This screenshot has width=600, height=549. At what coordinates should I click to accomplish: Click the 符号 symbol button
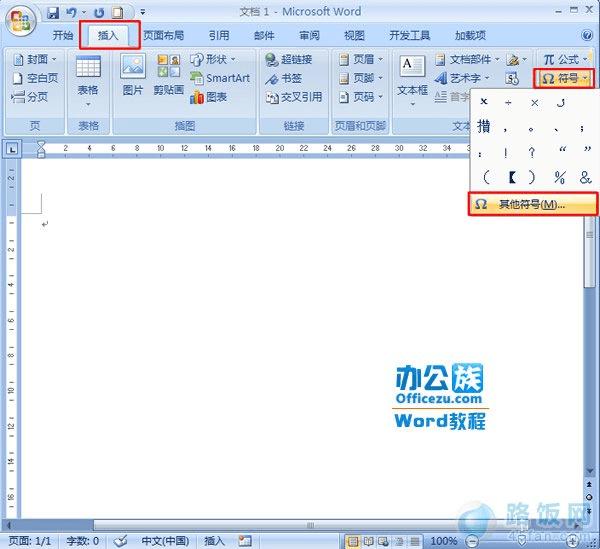564,78
